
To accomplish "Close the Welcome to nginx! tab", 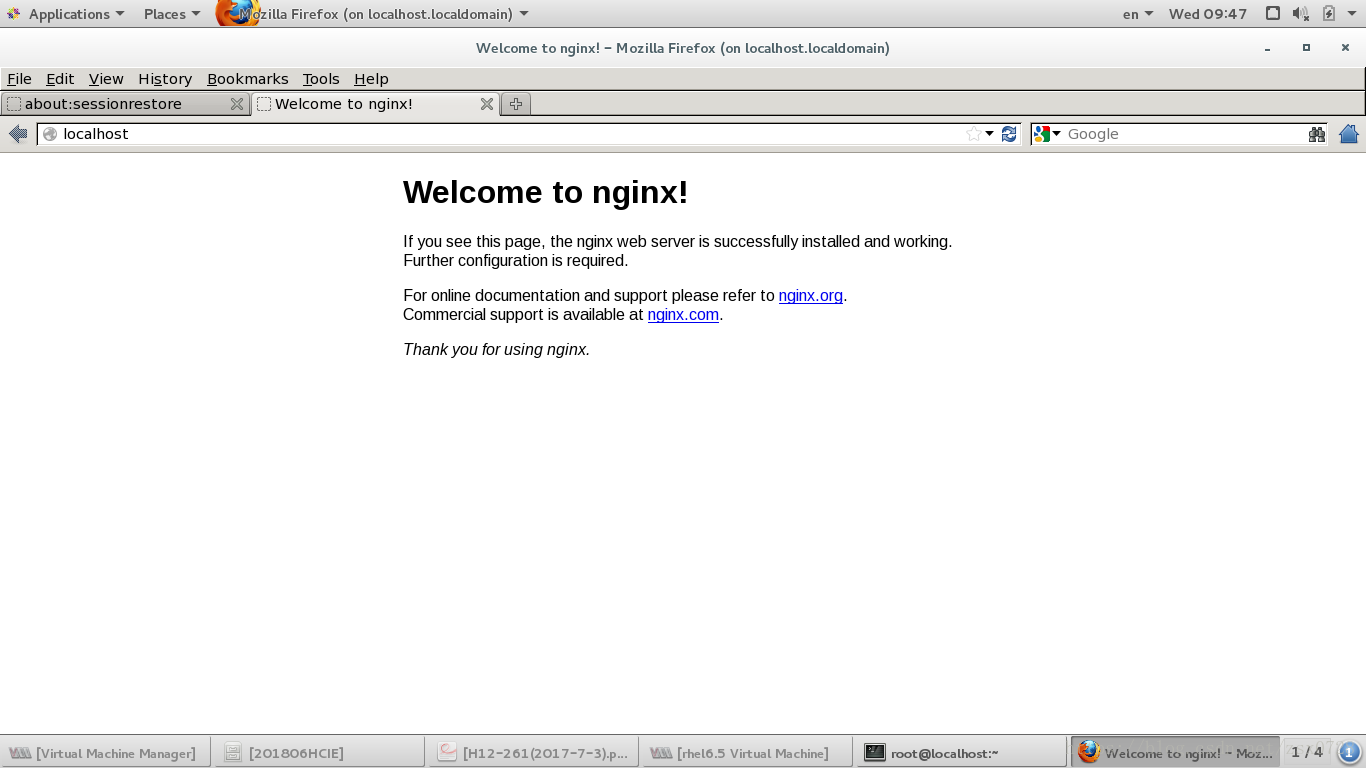I will pos(487,104).
